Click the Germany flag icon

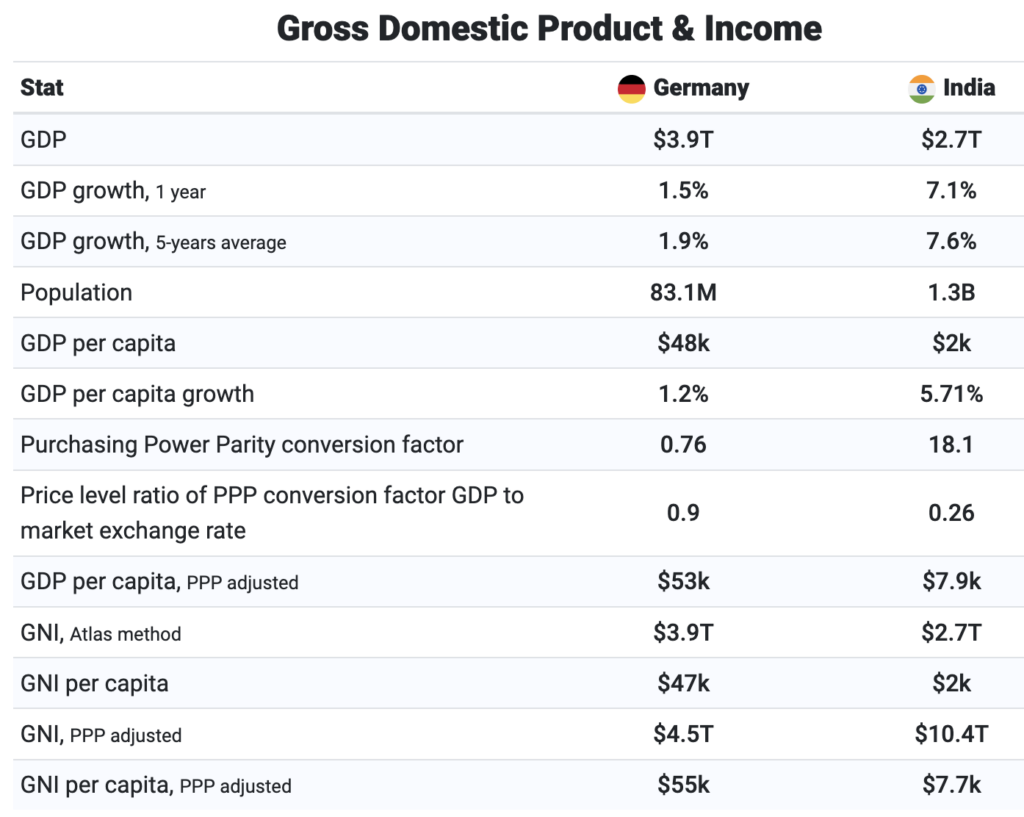[631, 88]
